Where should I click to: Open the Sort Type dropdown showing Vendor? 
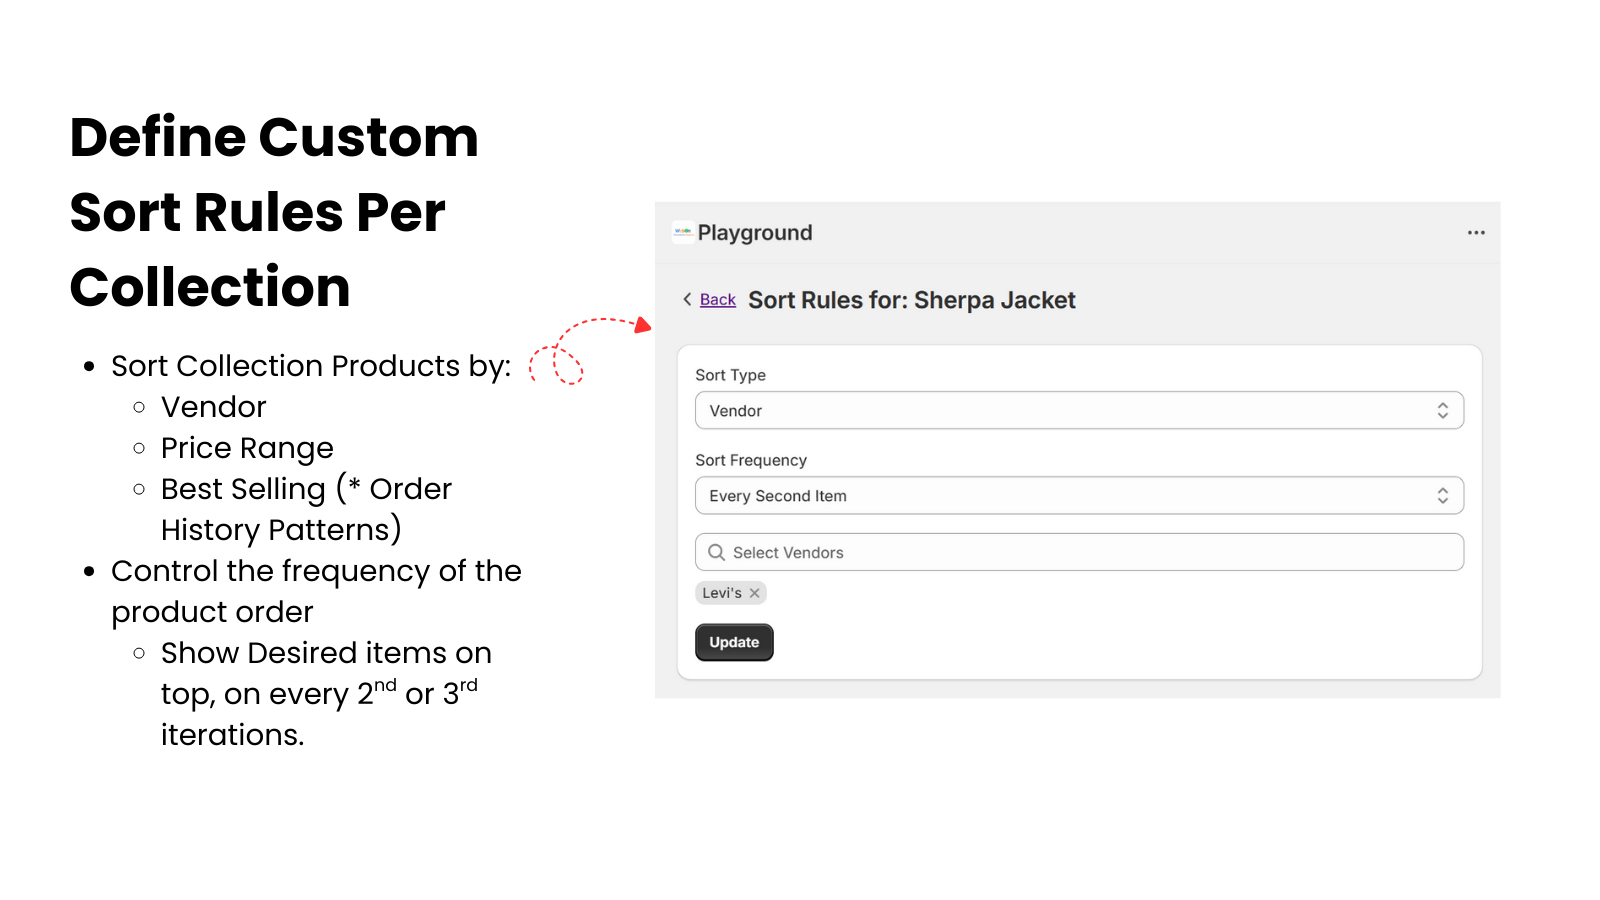click(1079, 410)
